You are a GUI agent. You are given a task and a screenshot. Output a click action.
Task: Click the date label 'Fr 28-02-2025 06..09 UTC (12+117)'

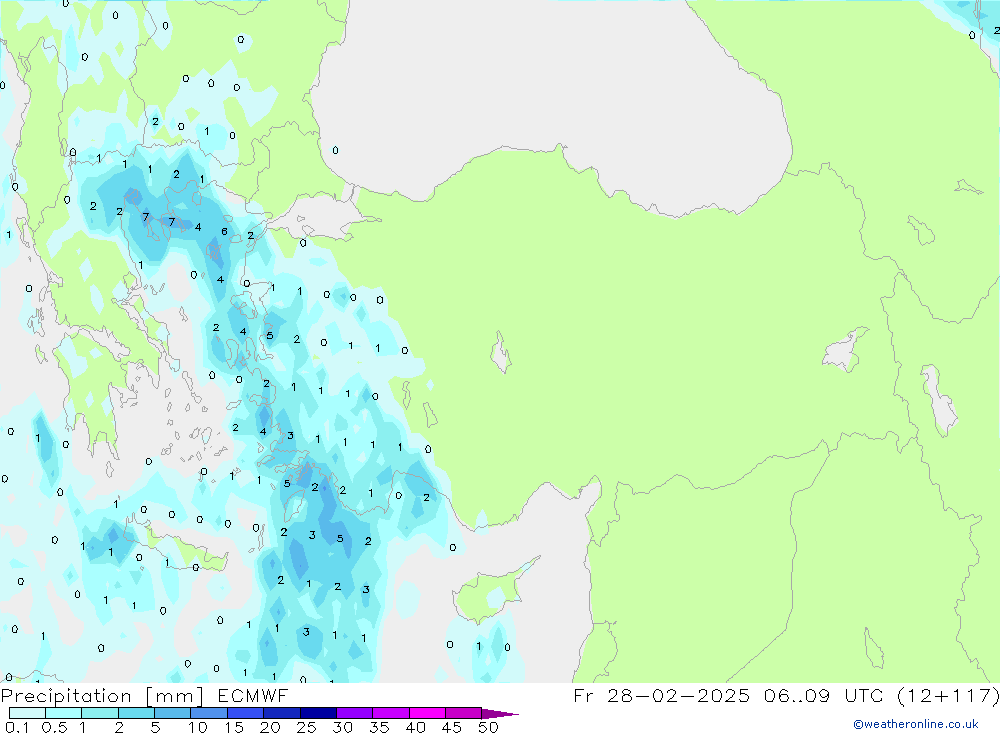(786, 695)
